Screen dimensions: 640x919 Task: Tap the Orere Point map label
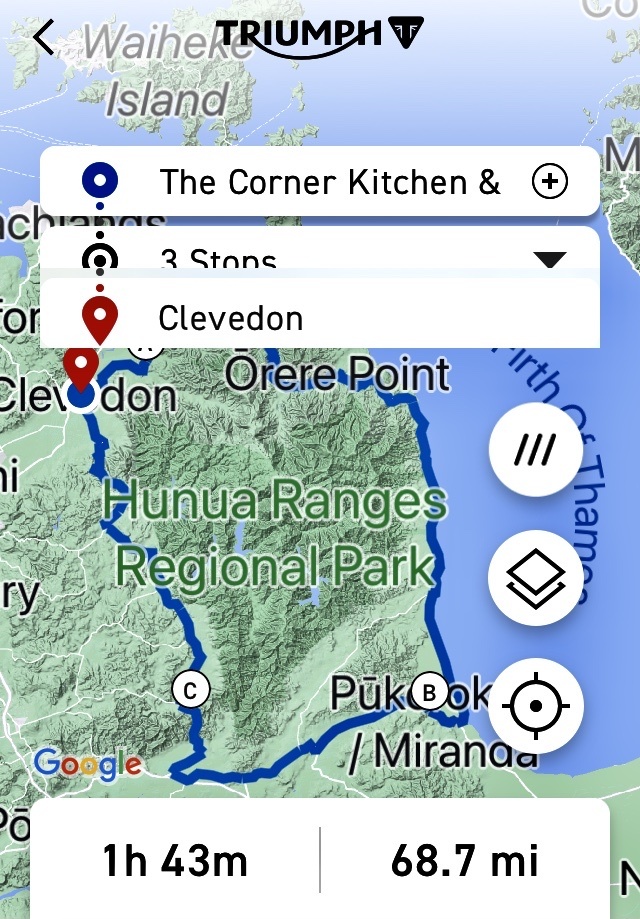tap(338, 373)
